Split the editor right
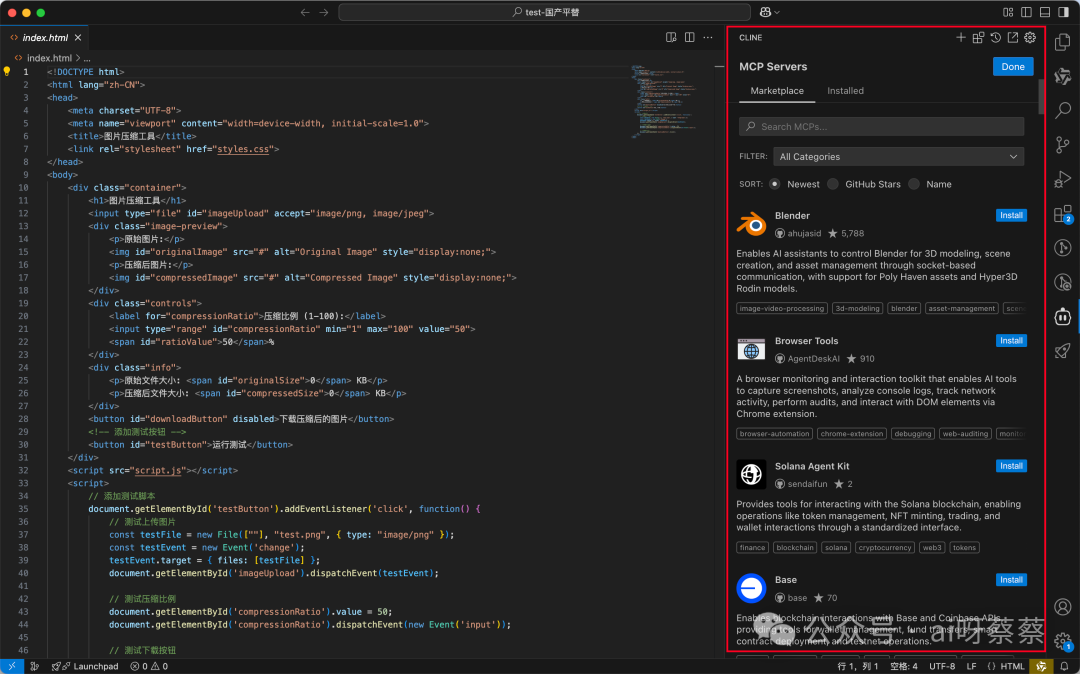This screenshot has width=1080, height=674. pos(689,37)
